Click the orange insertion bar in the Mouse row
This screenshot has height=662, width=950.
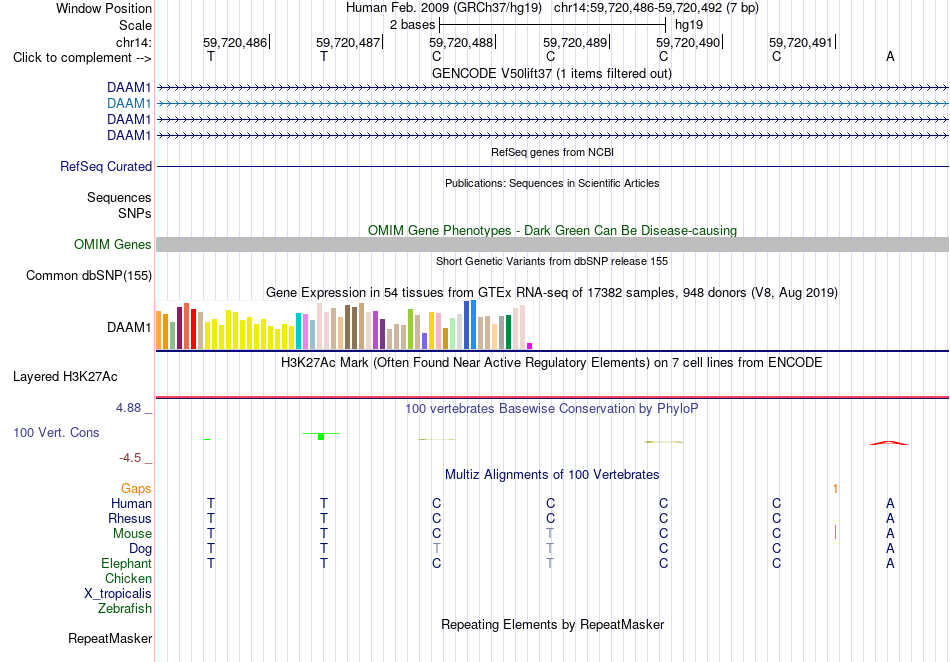(x=835, y=532)
